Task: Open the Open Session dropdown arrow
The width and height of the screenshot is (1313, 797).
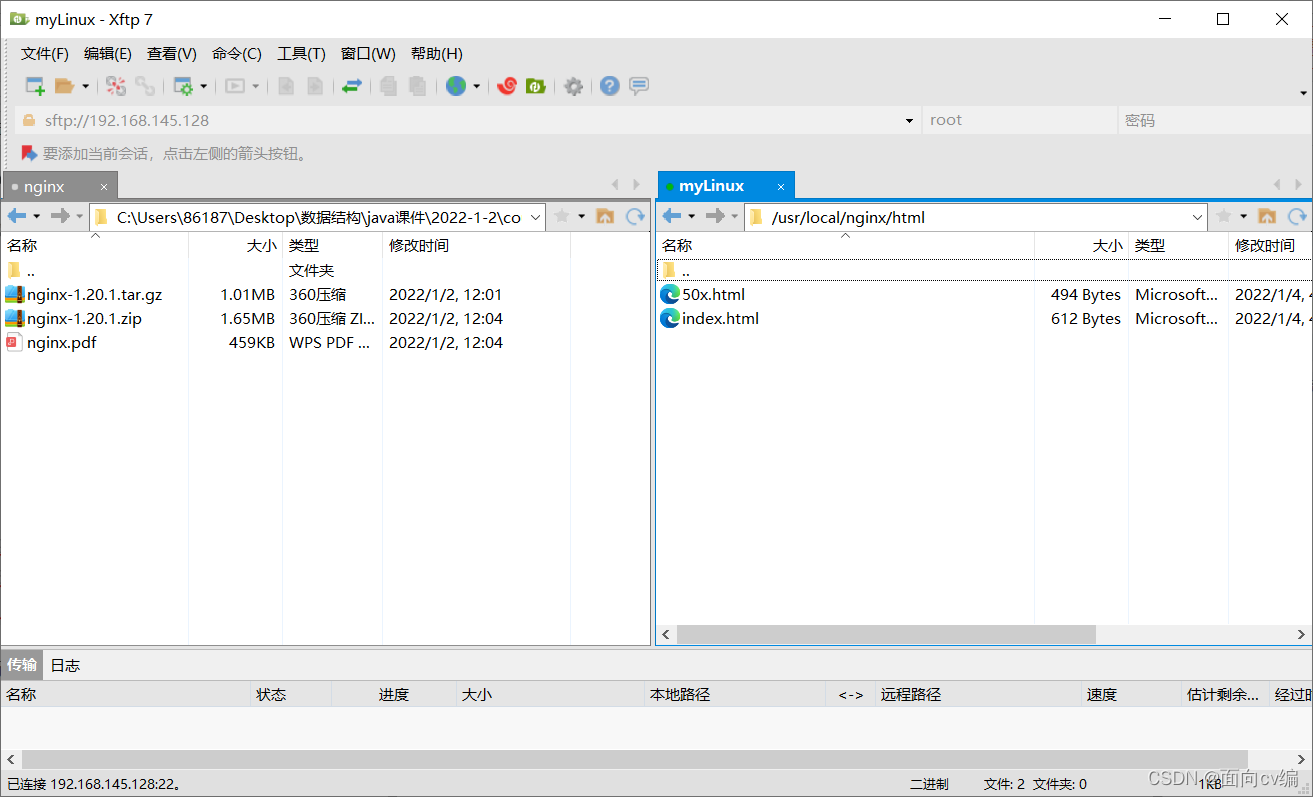Action: [x=85, y=87]
